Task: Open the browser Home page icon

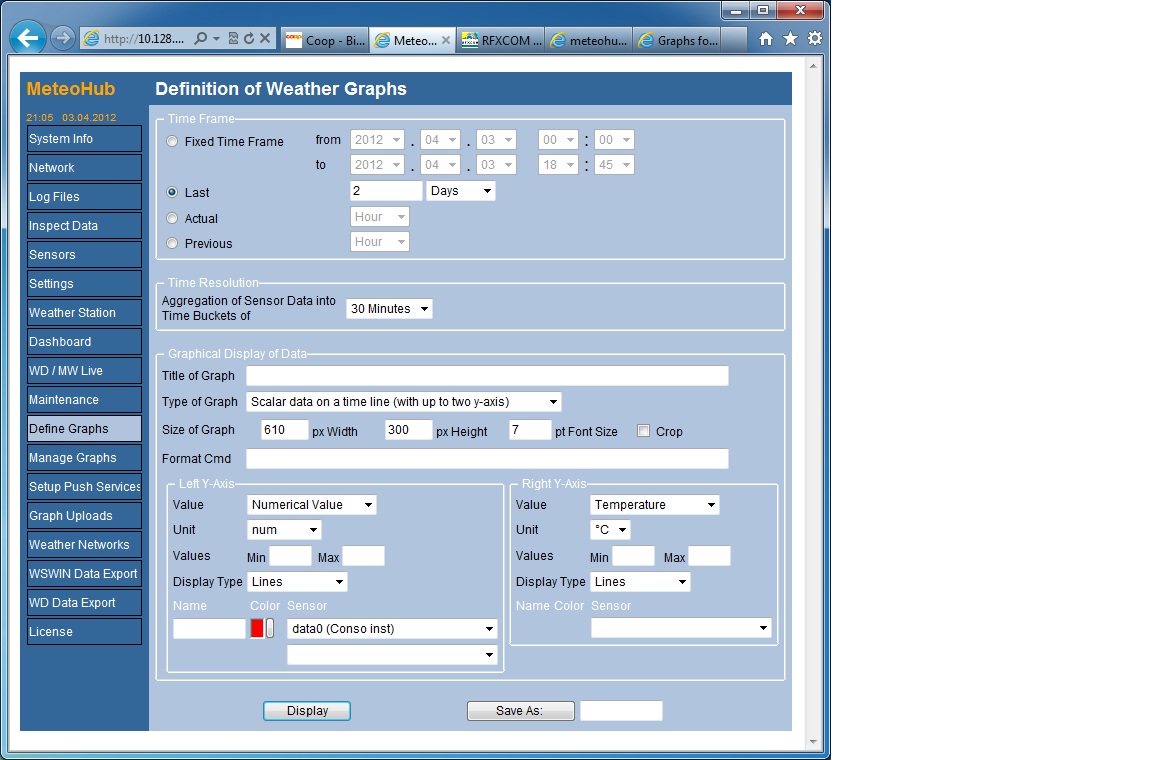Action: point(766,39)
